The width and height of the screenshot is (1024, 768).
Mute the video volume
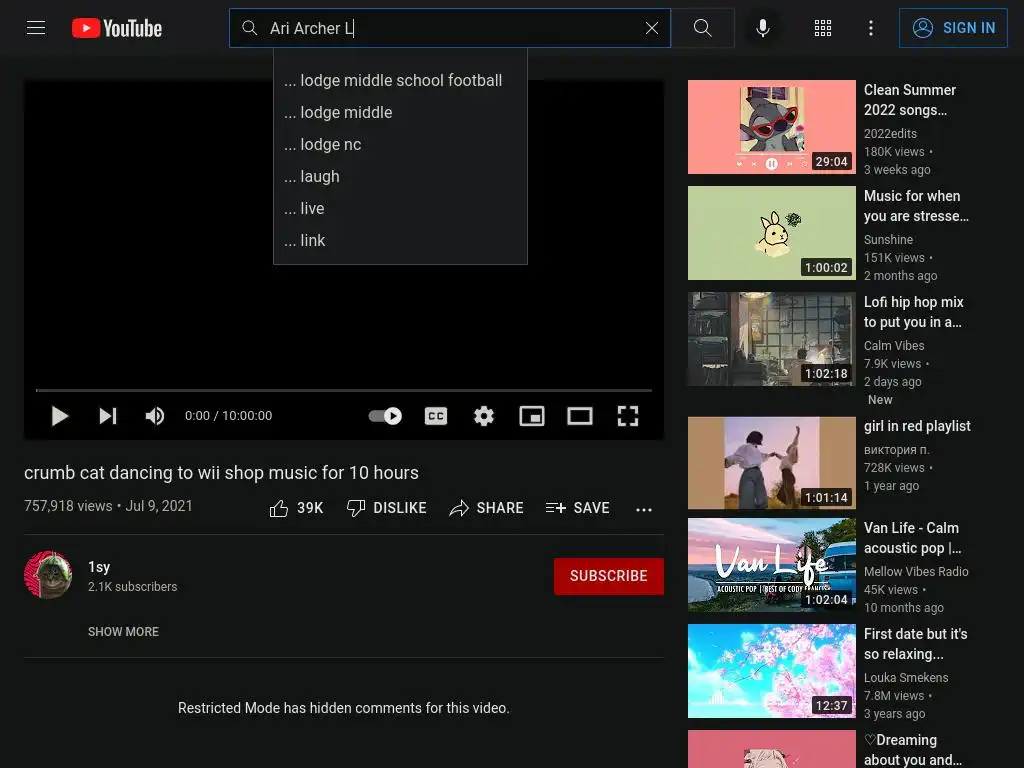tap(155, 416)
